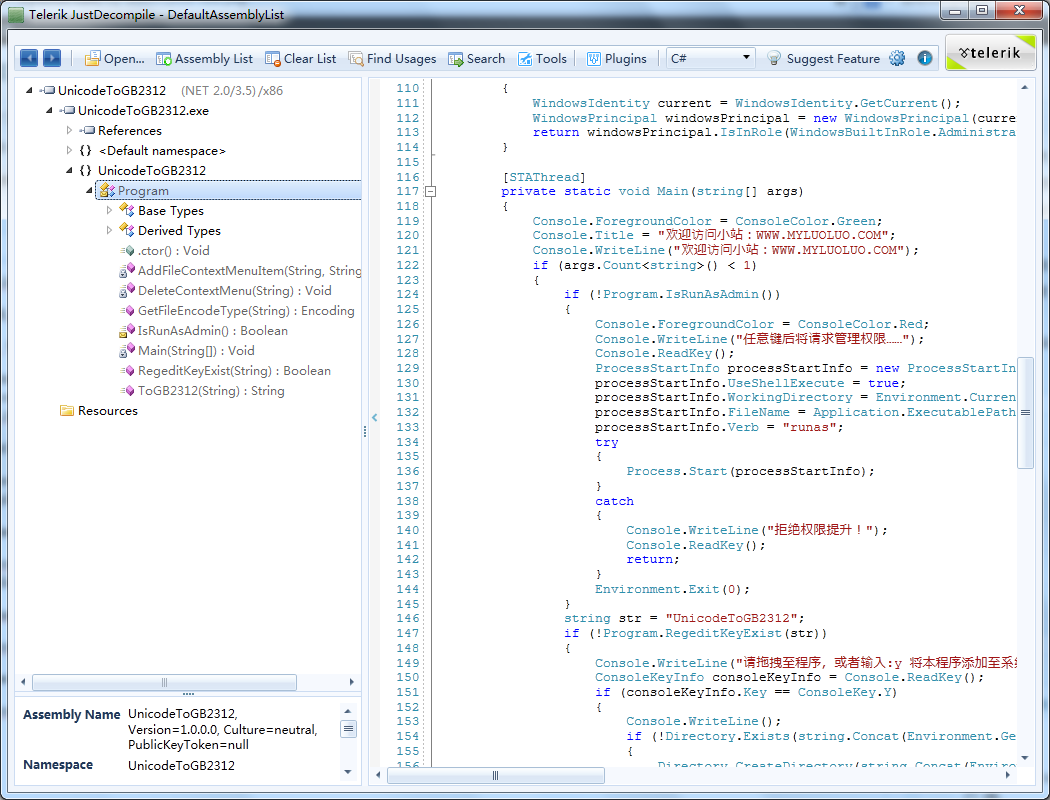Open the Search tool

476,59
